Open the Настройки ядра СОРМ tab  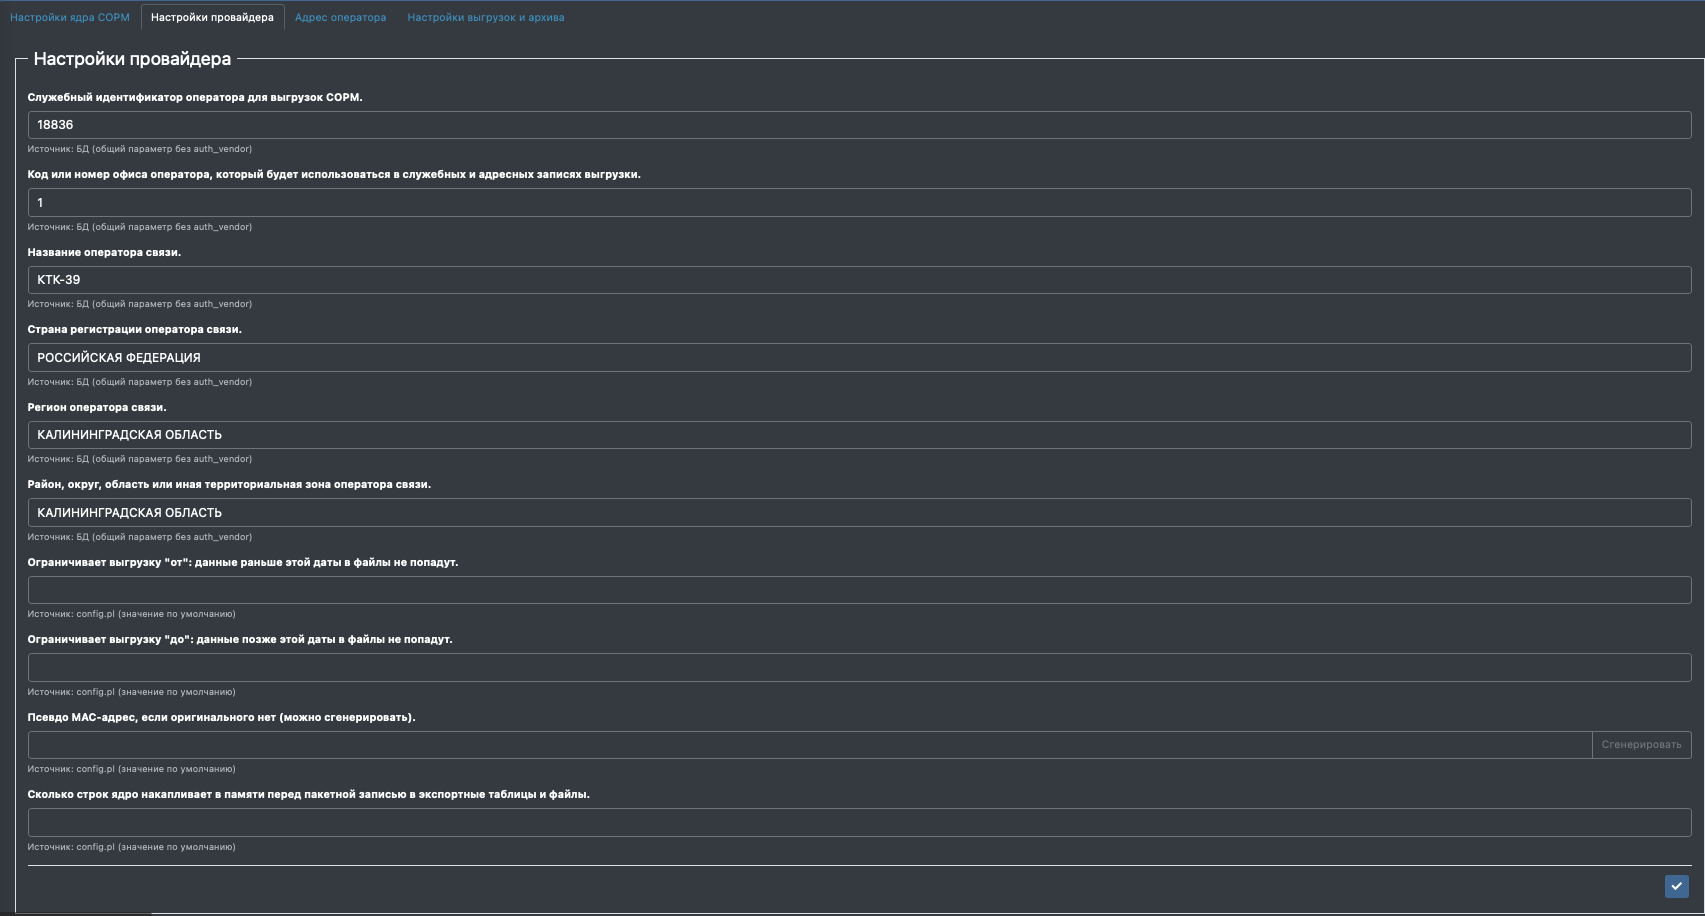click(70, 17)
